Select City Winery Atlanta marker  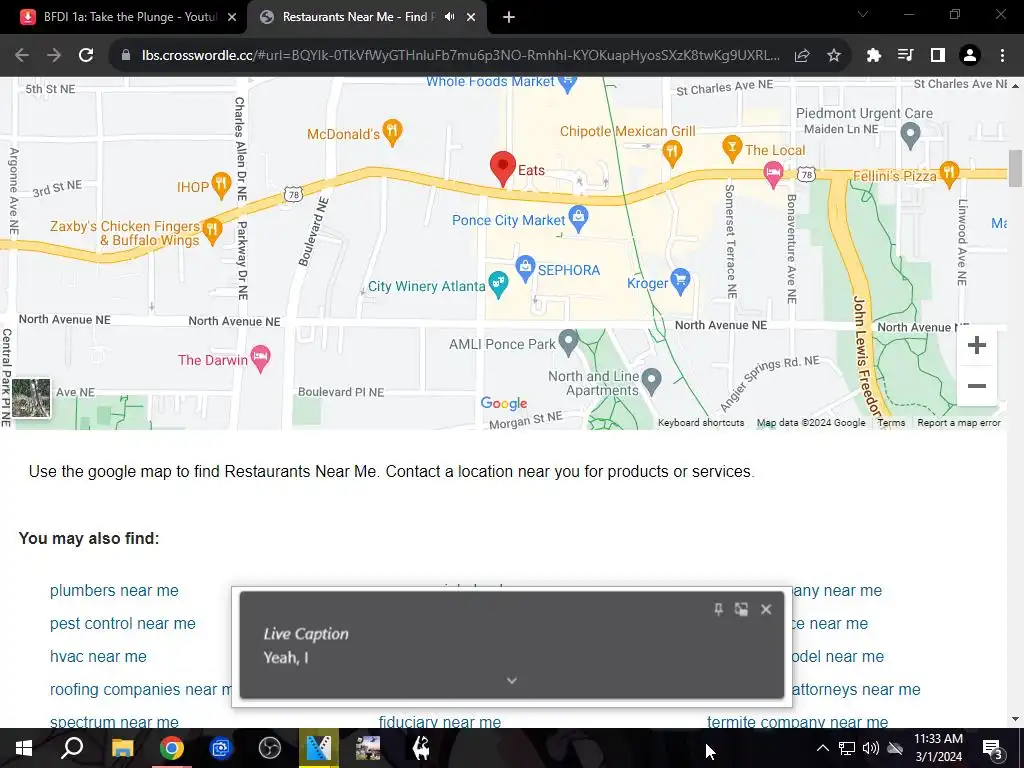pyautogui.click(x=498, y=285)
